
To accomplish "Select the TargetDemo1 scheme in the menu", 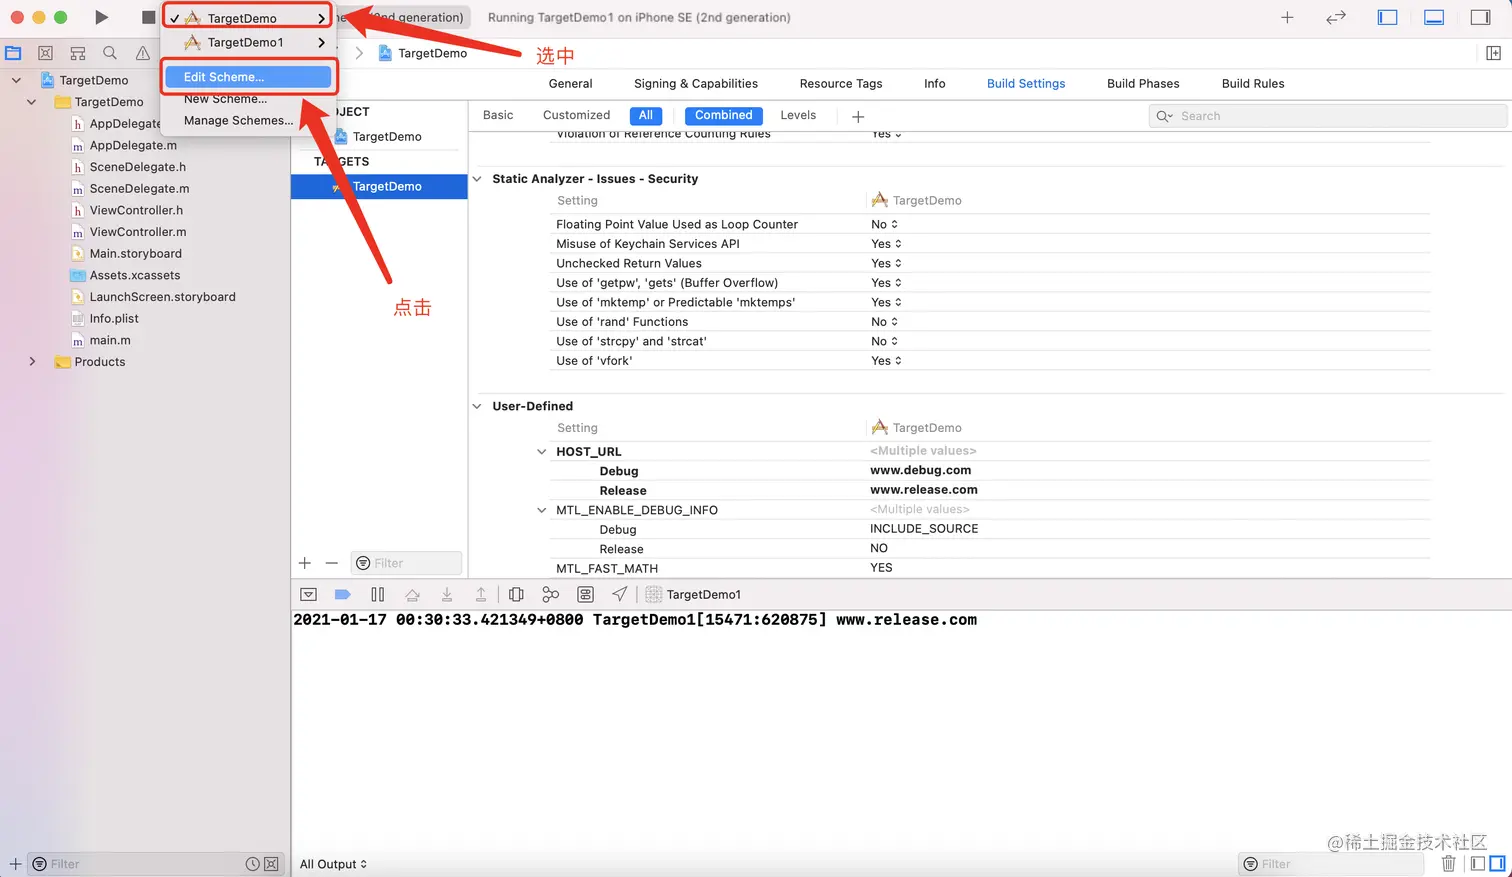I will 248,42.
